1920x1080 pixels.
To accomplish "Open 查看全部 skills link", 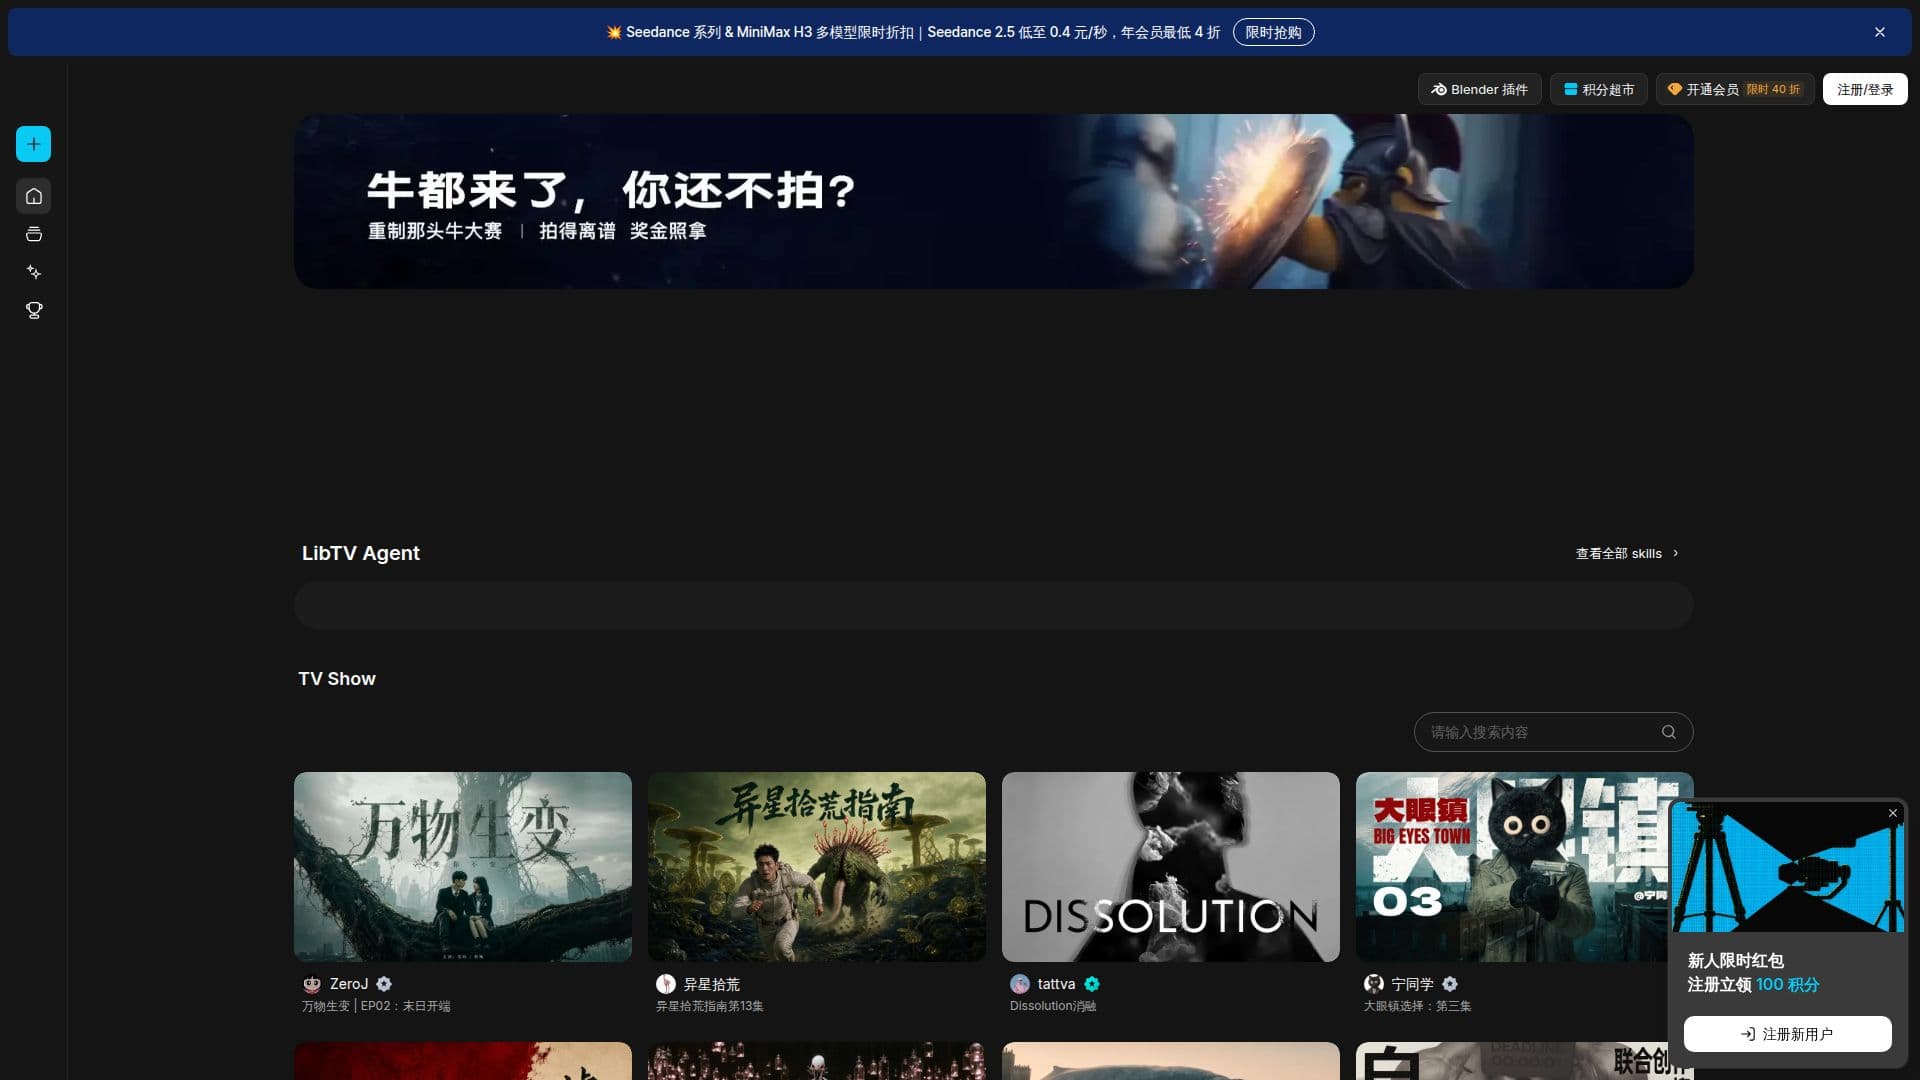I will 1618,553.
